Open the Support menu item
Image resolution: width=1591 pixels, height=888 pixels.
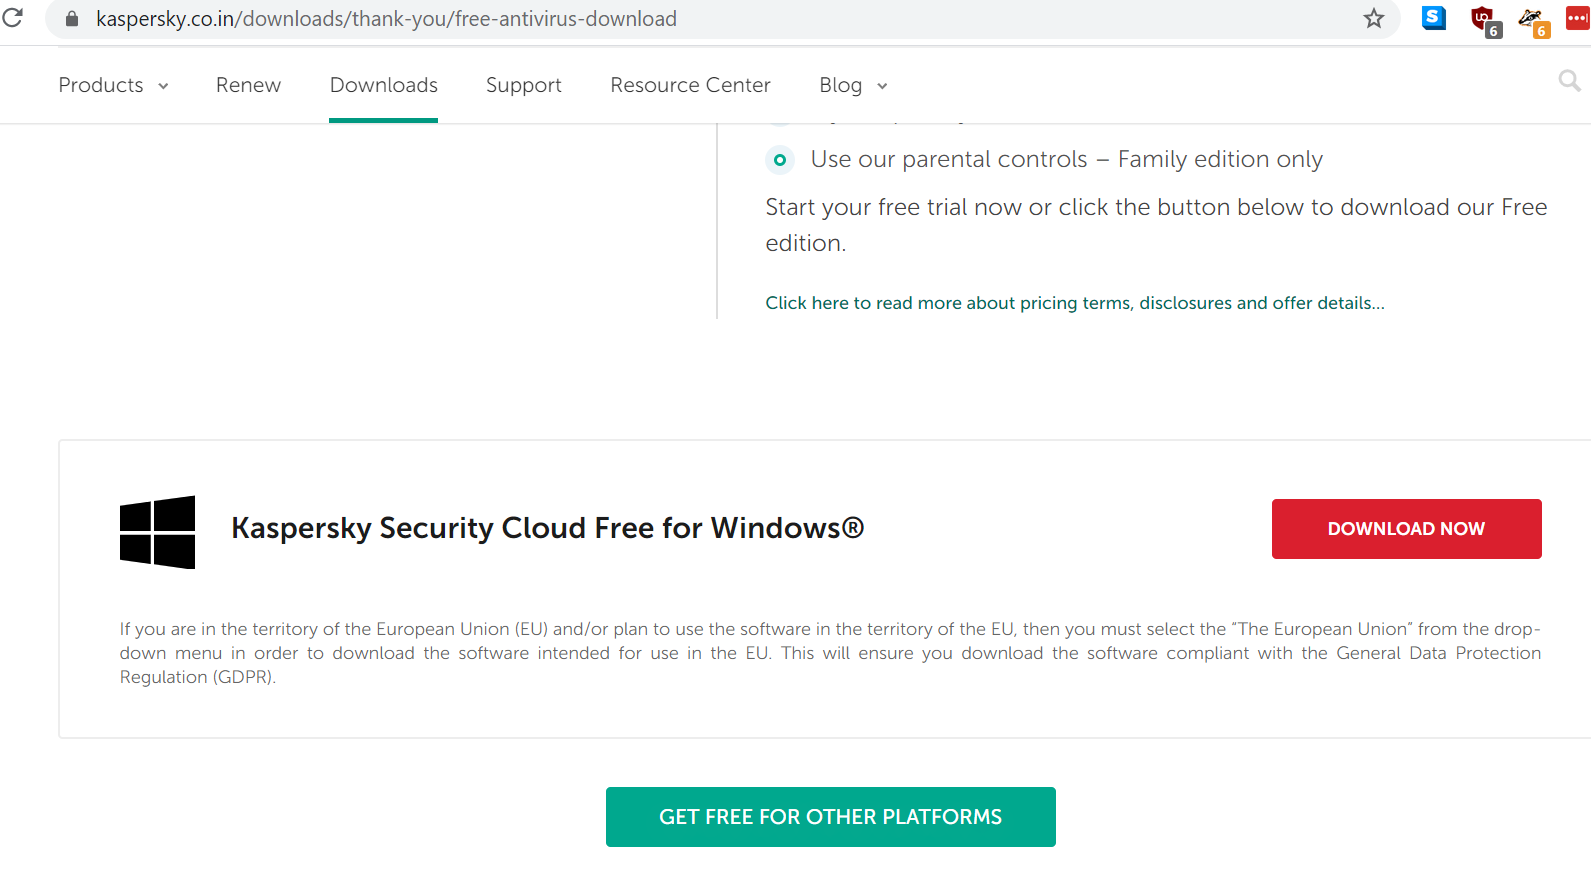pos(523,85)
